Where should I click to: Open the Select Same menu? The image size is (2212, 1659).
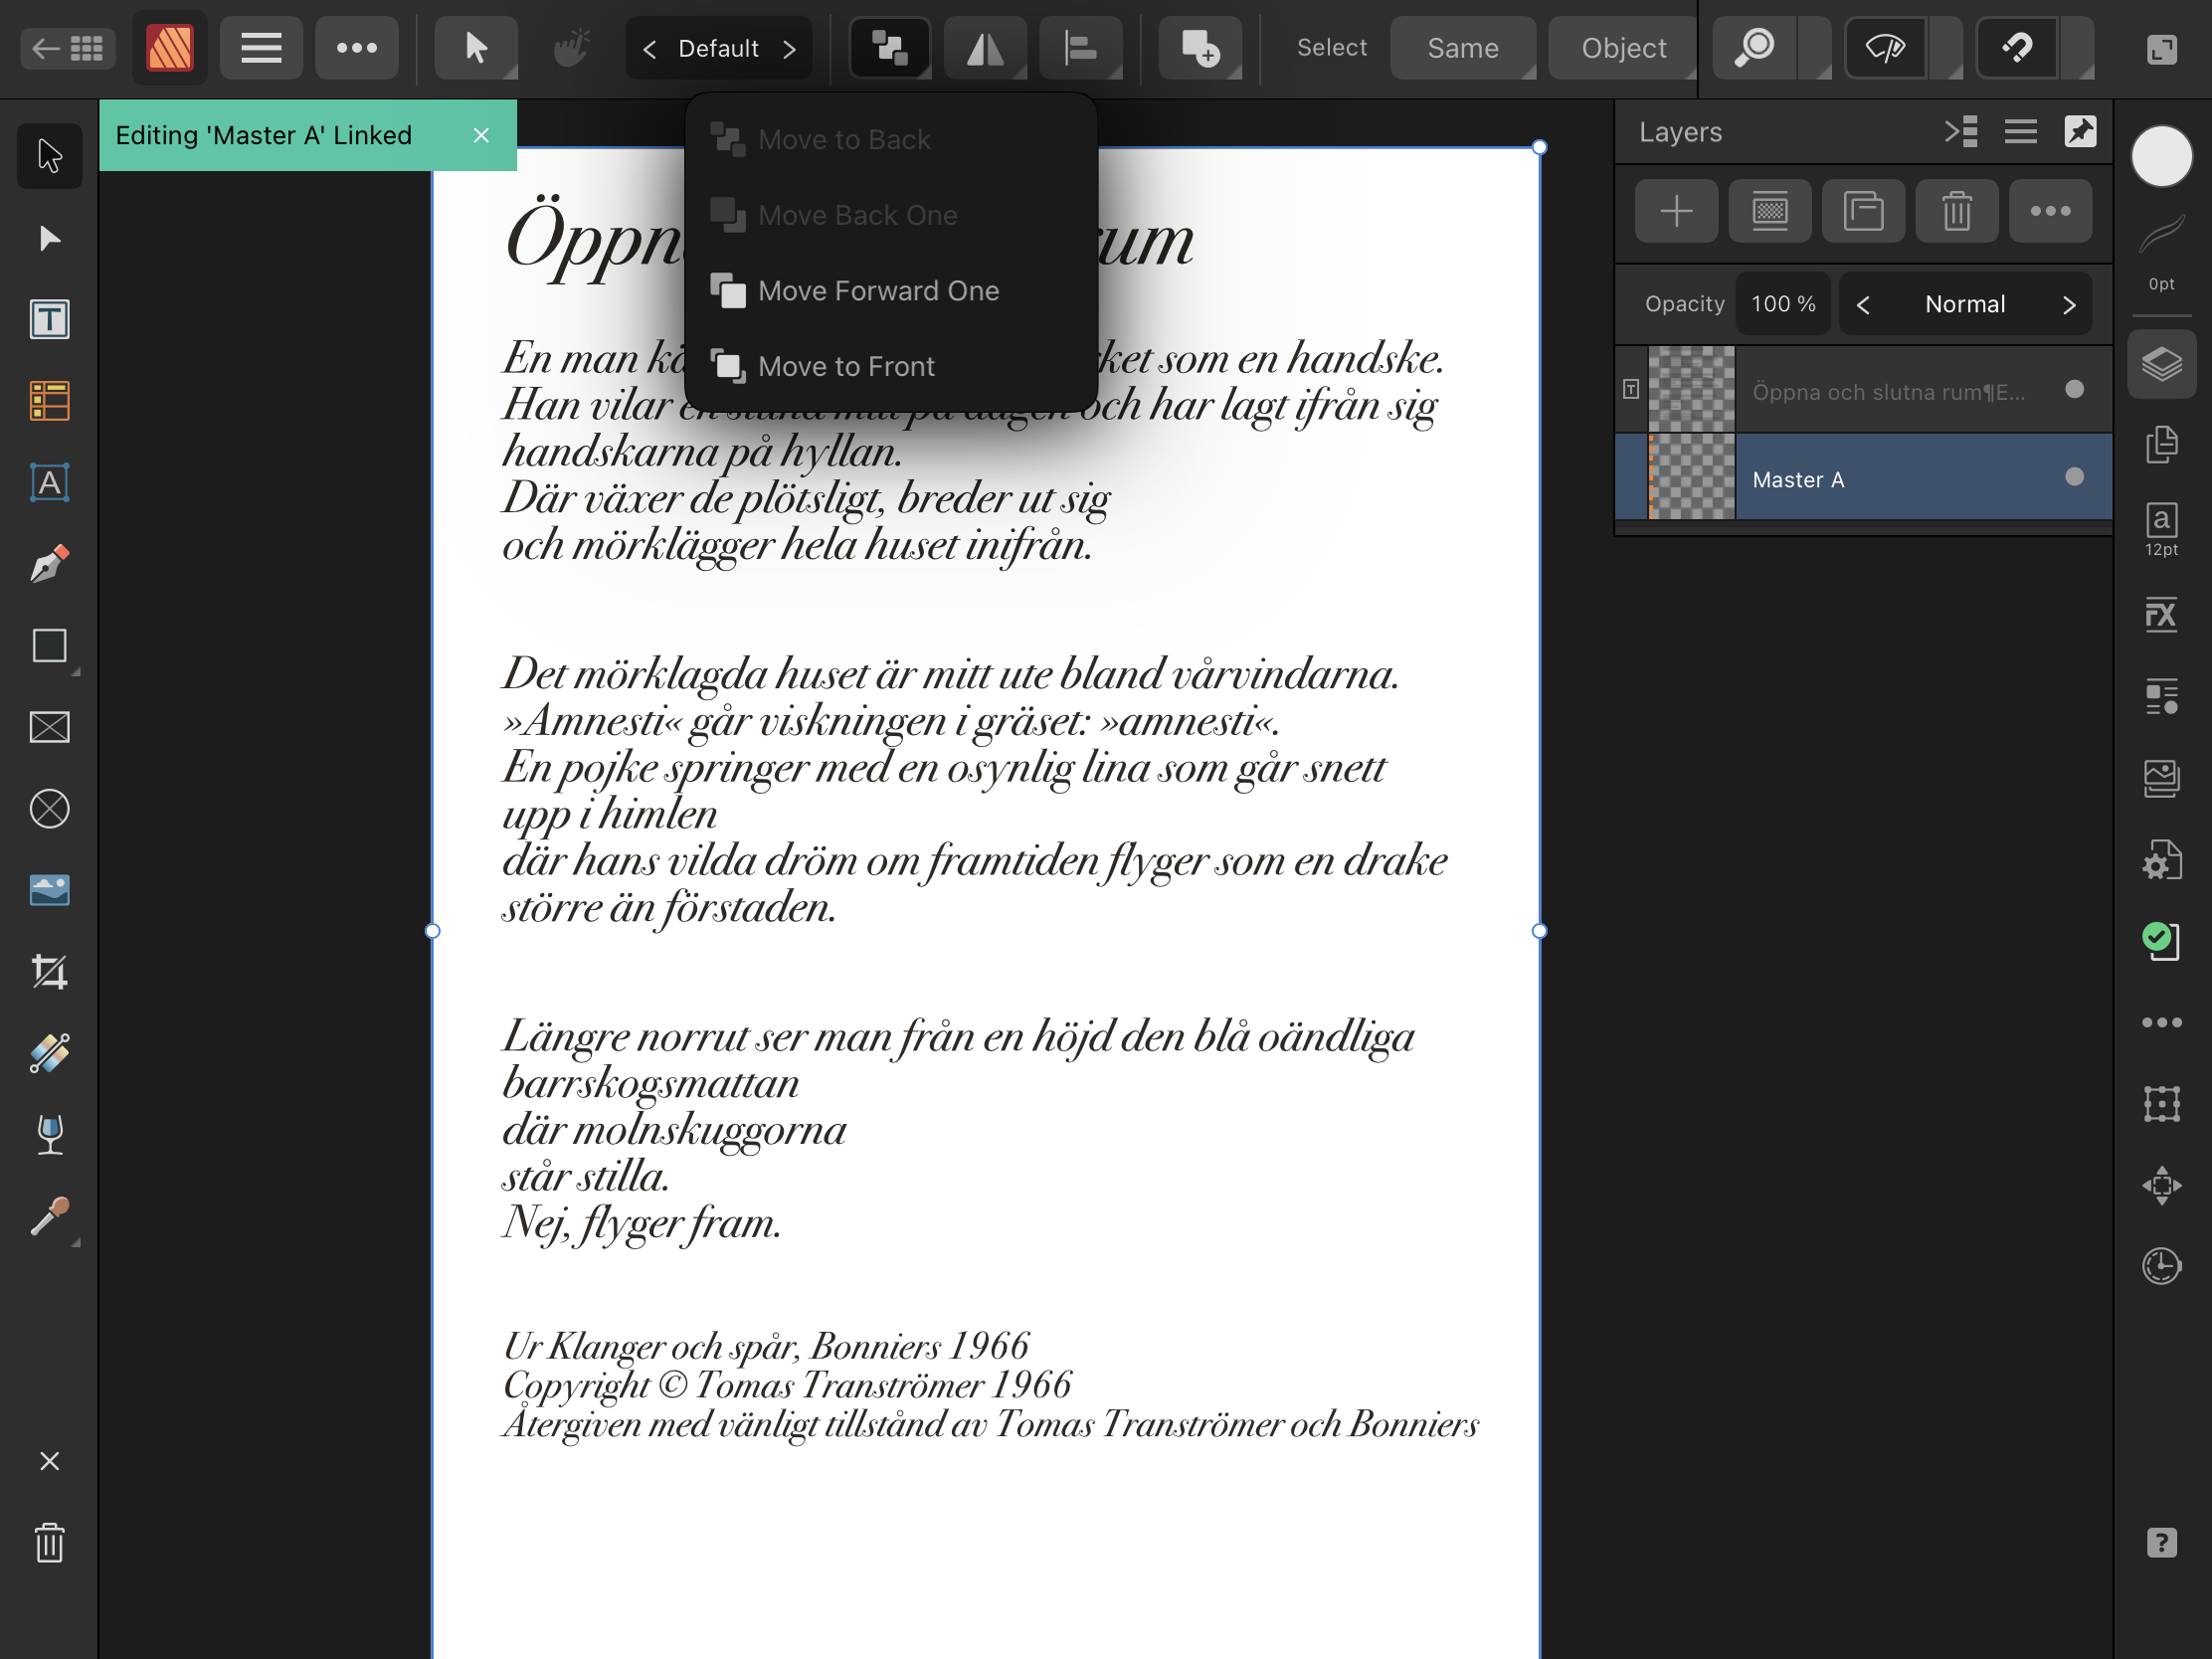[1463, 48]
